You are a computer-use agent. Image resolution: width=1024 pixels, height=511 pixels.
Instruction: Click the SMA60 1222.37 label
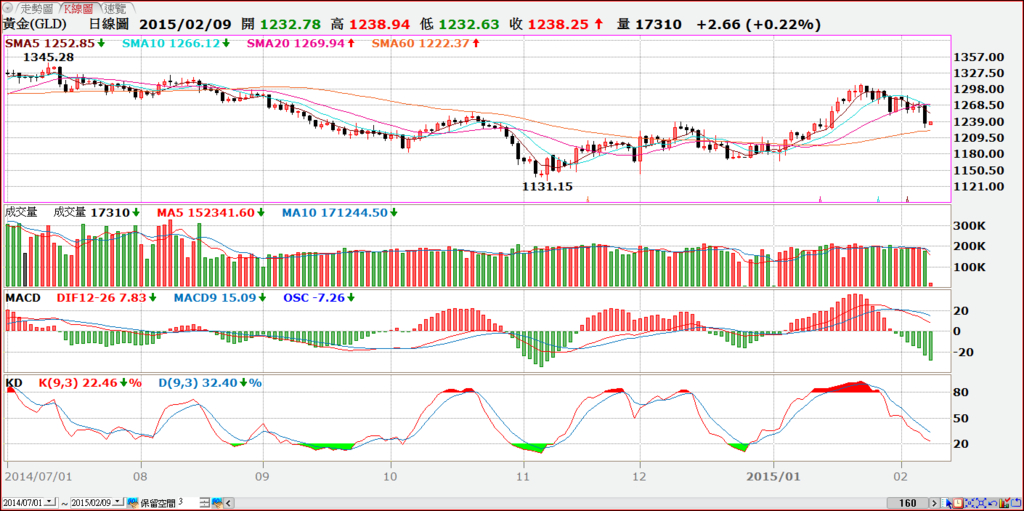(x=426, y=43)
